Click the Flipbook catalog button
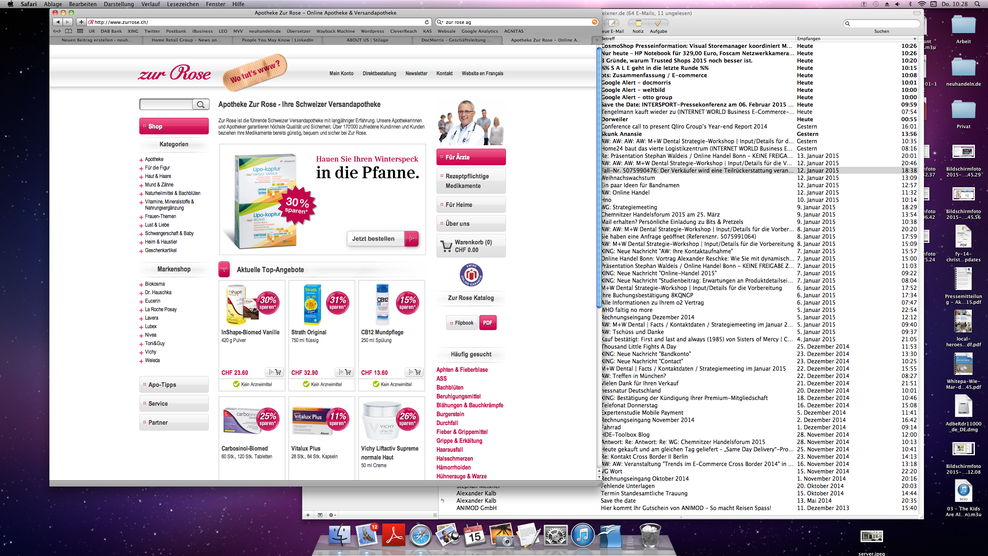The image size is (988, 556). [462, 323]
